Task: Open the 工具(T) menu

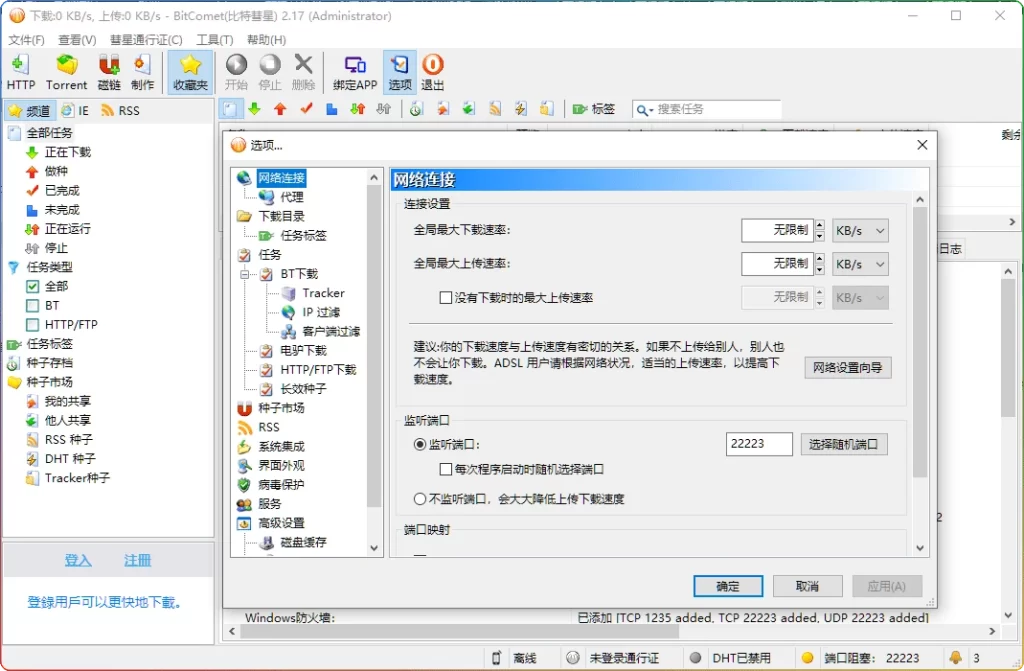Action: tap(214, 40)
